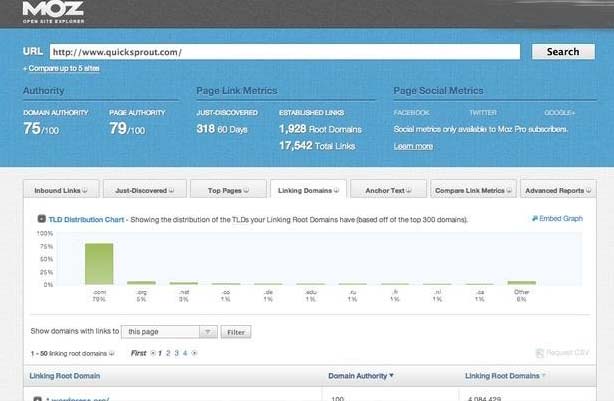Click the .com bar in TLD chart
The height and width of the screenshot is (401, 614).
coord(98,264)
